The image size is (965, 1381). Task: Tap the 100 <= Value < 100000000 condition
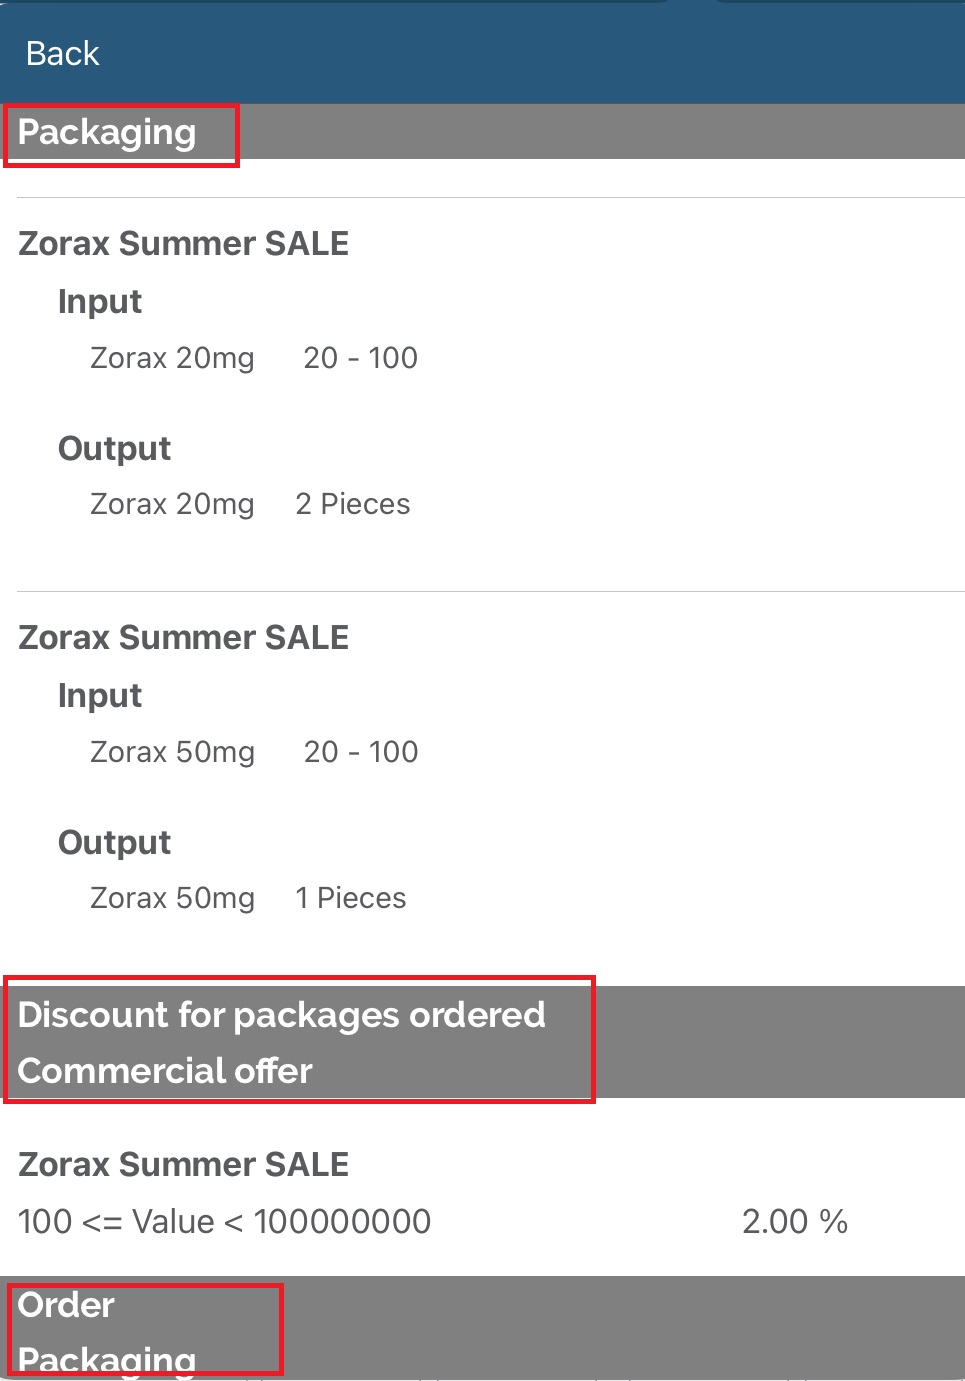(x=225, y=1221)
